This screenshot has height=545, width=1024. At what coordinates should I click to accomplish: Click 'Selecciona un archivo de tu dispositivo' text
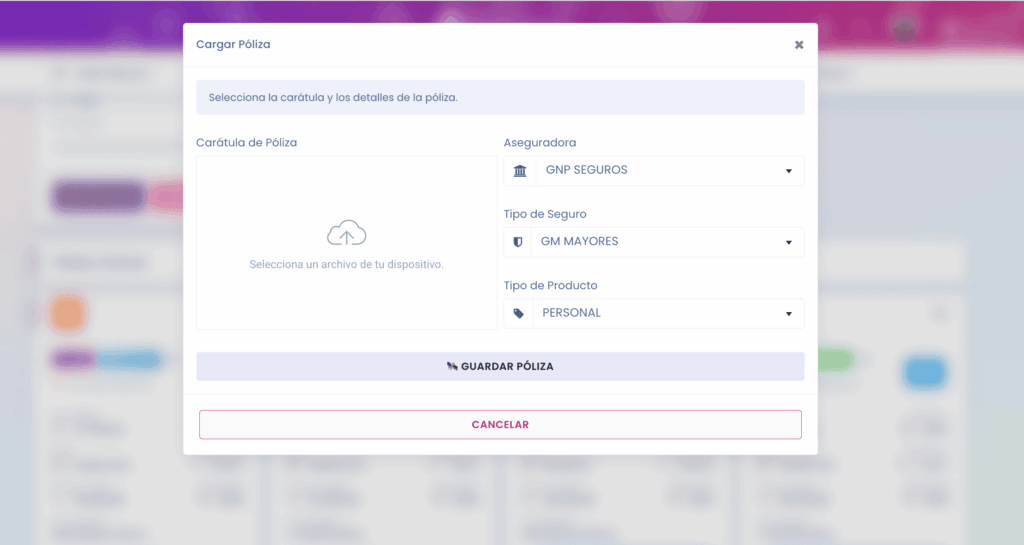pyautogui.click(x=346, y=264)
